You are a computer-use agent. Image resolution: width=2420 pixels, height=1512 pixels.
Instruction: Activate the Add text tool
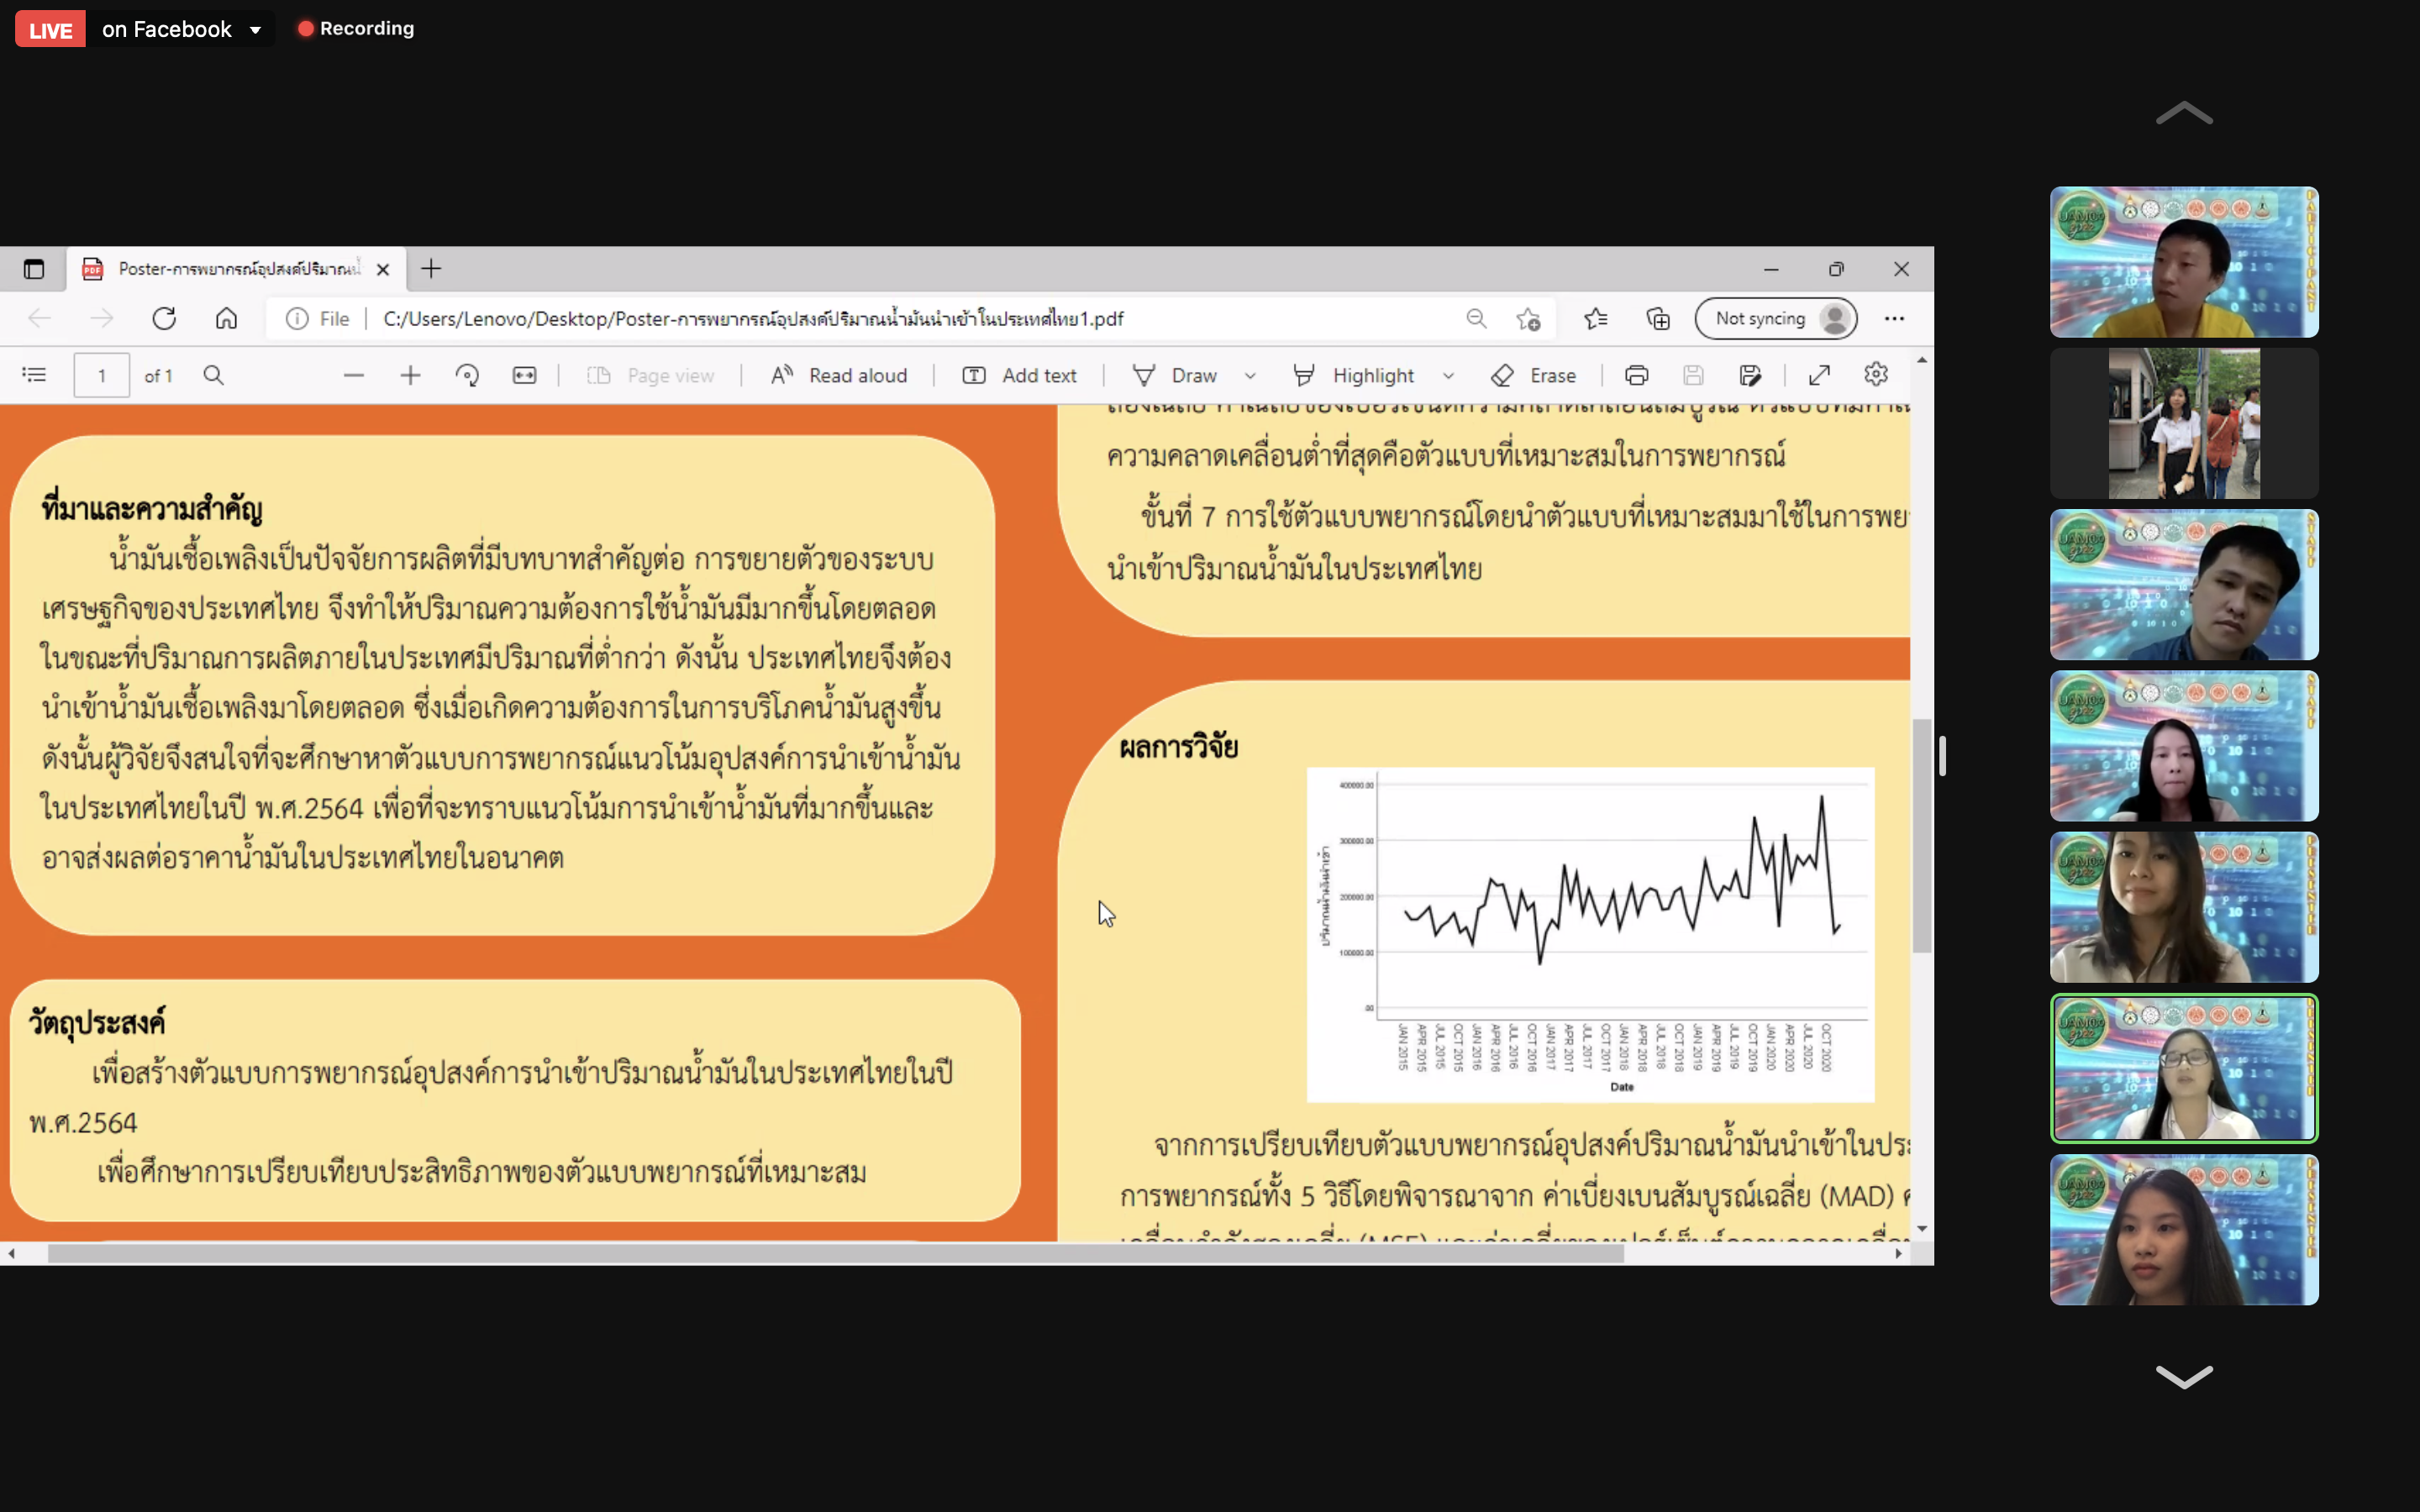(1019, 375)
